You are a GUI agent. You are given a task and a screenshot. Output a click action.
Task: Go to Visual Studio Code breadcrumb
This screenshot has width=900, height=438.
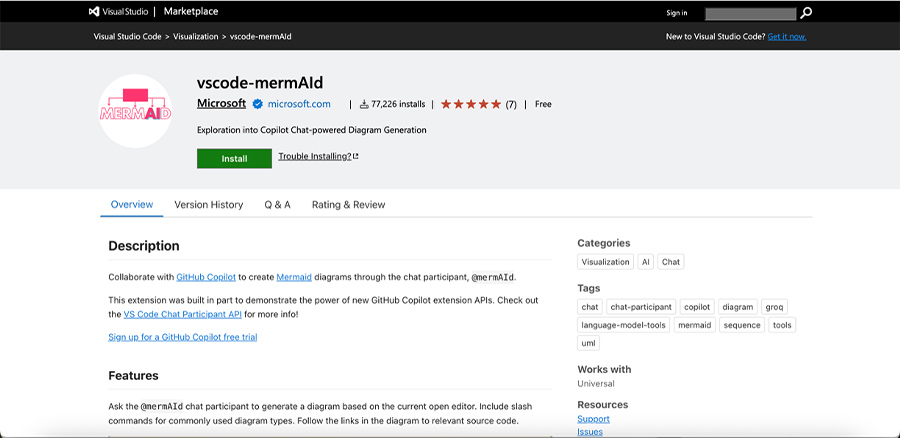127,36
